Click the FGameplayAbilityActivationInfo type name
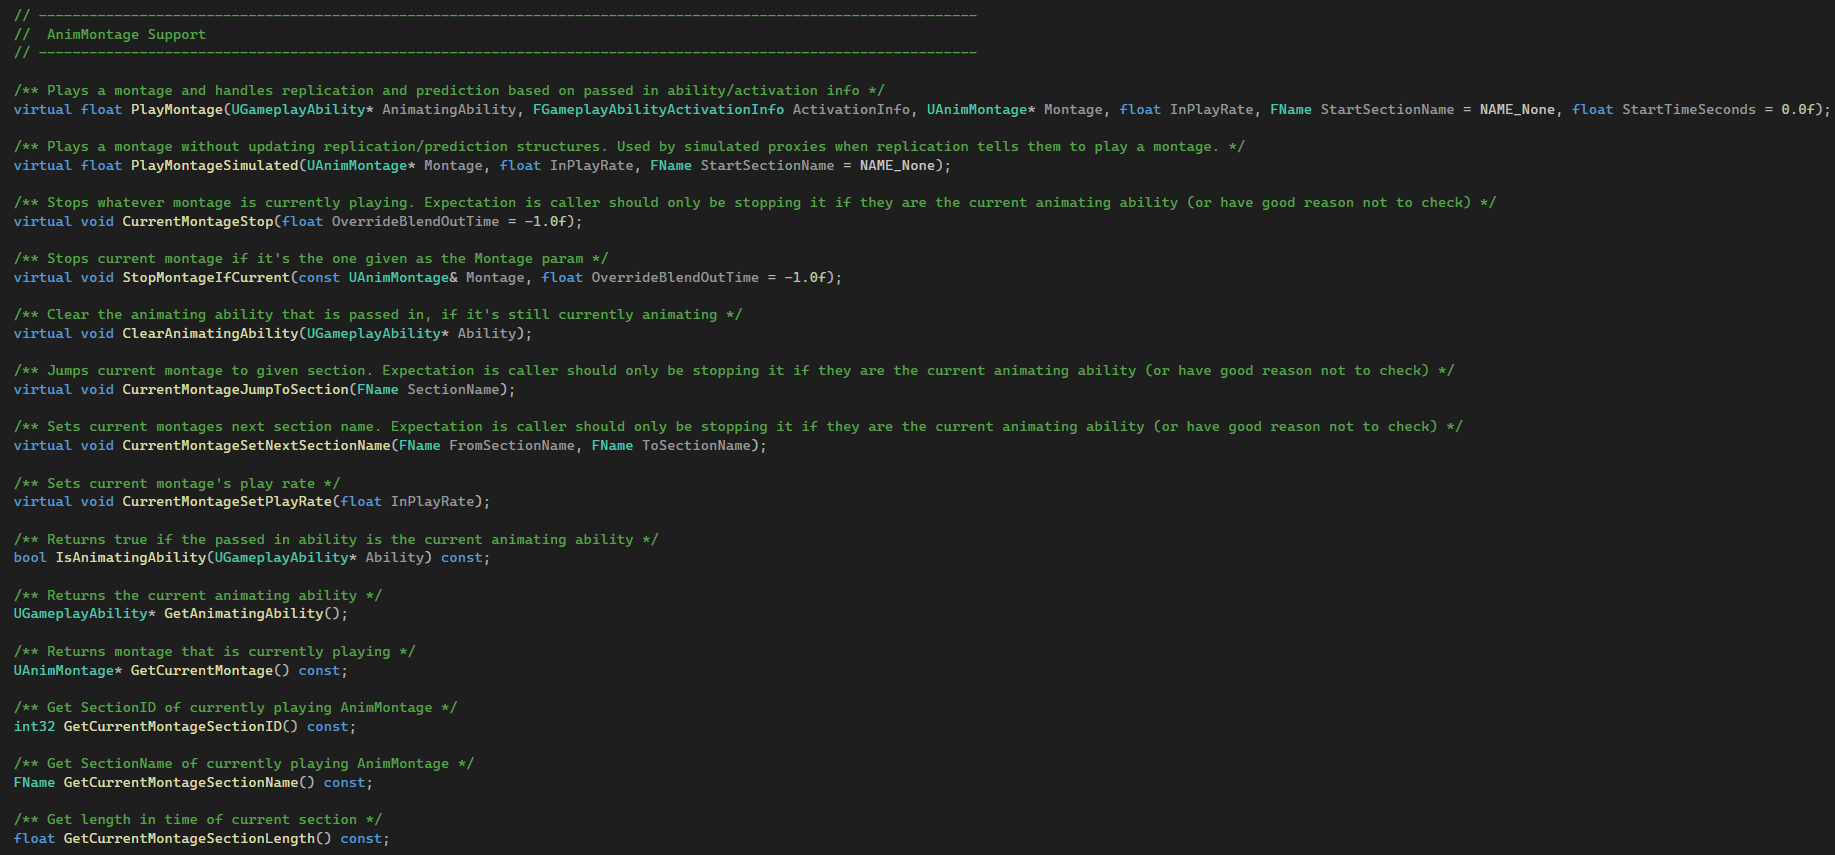1835x855 pixels. coord(658,109)
